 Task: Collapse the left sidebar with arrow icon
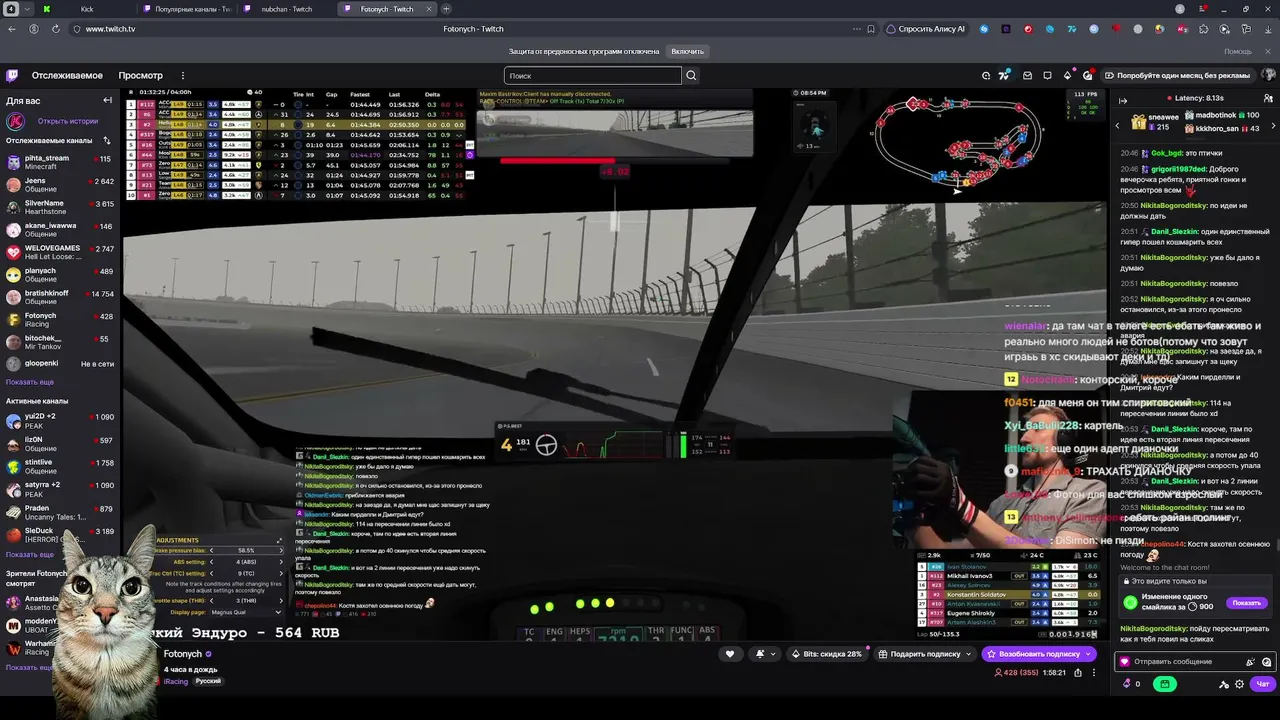click(107, 100)
